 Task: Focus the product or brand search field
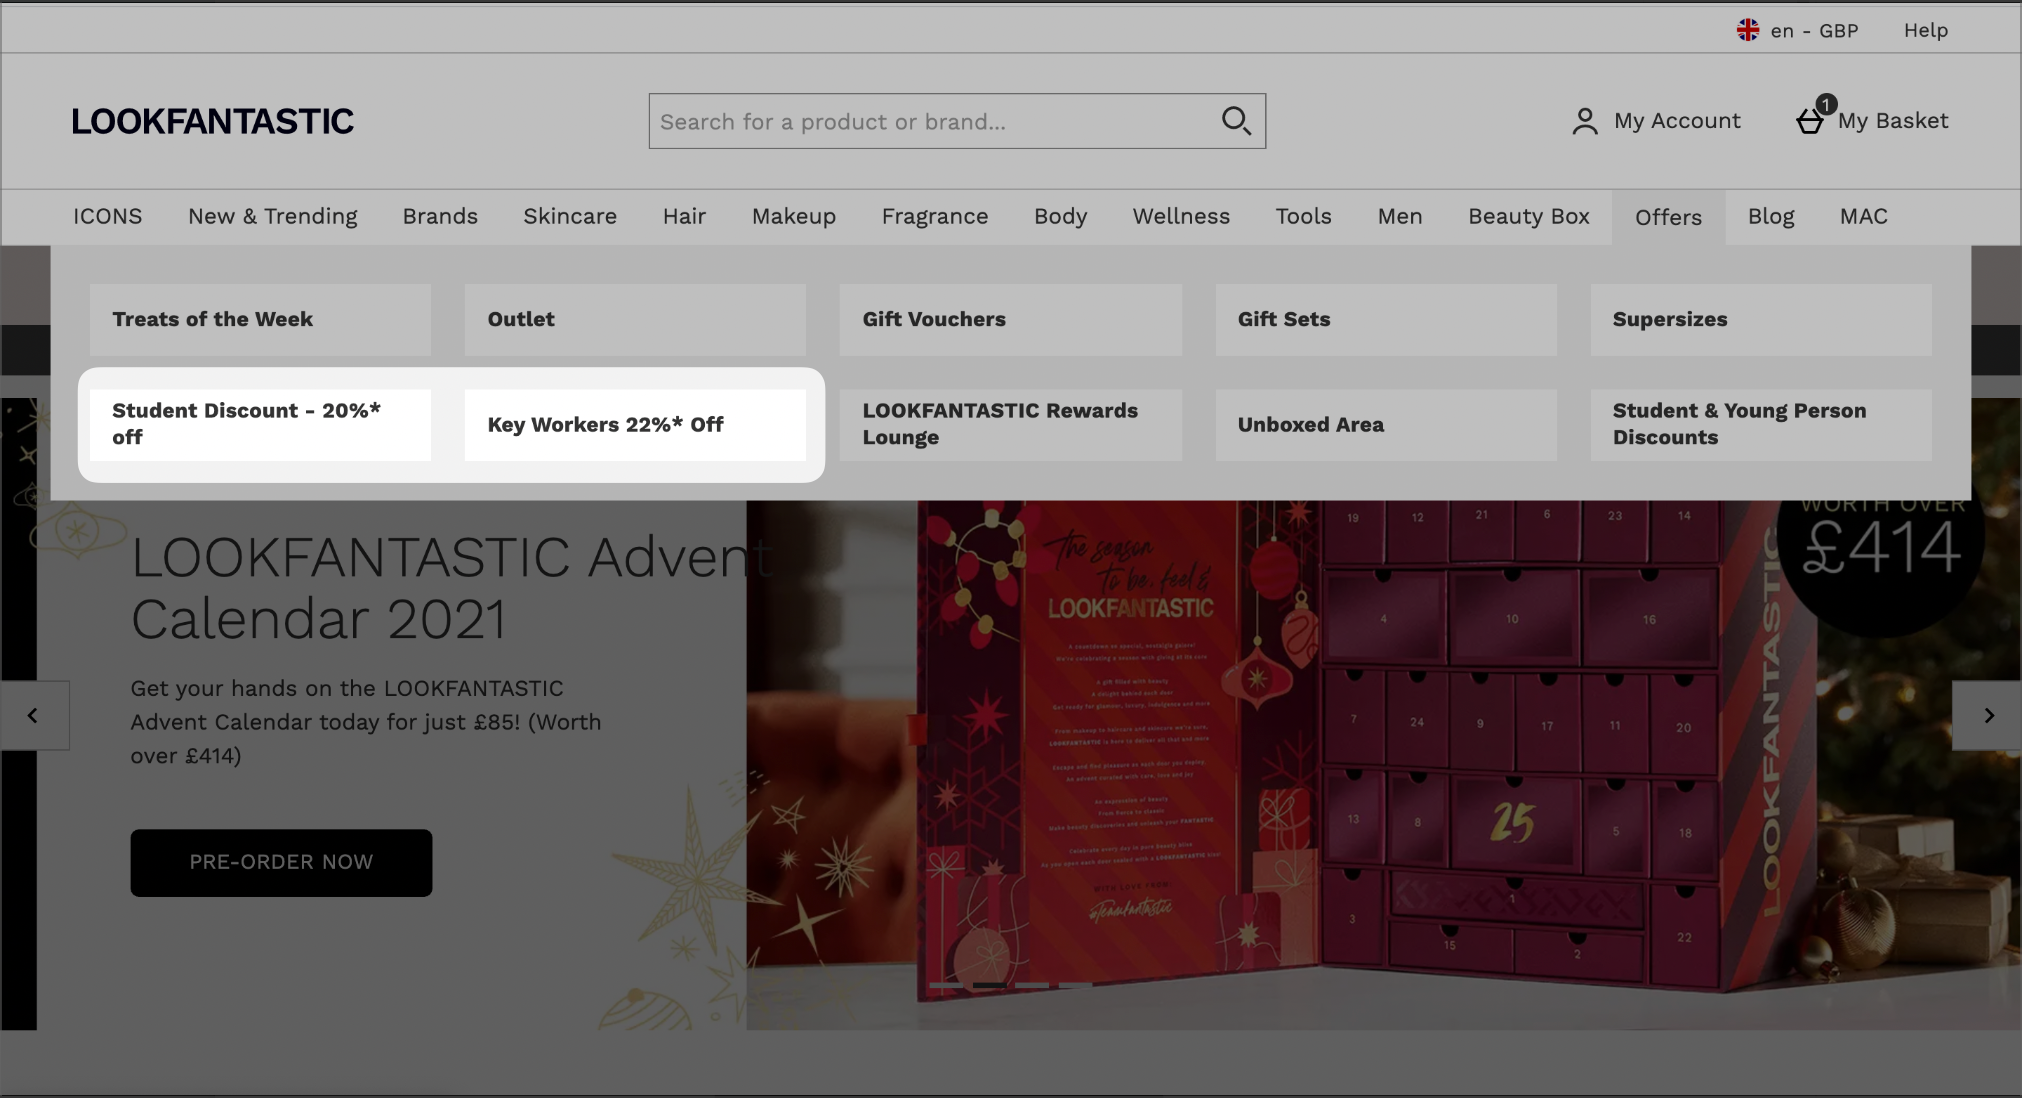[x=930, y=121]
